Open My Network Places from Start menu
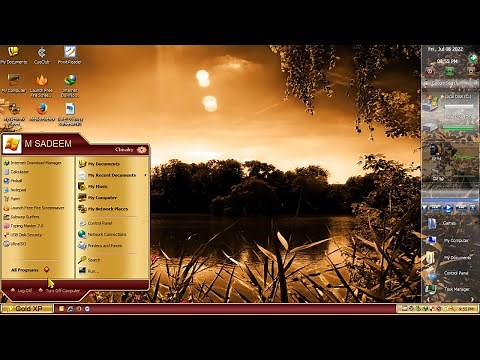The image size is (480, 360). coord(103,209)
